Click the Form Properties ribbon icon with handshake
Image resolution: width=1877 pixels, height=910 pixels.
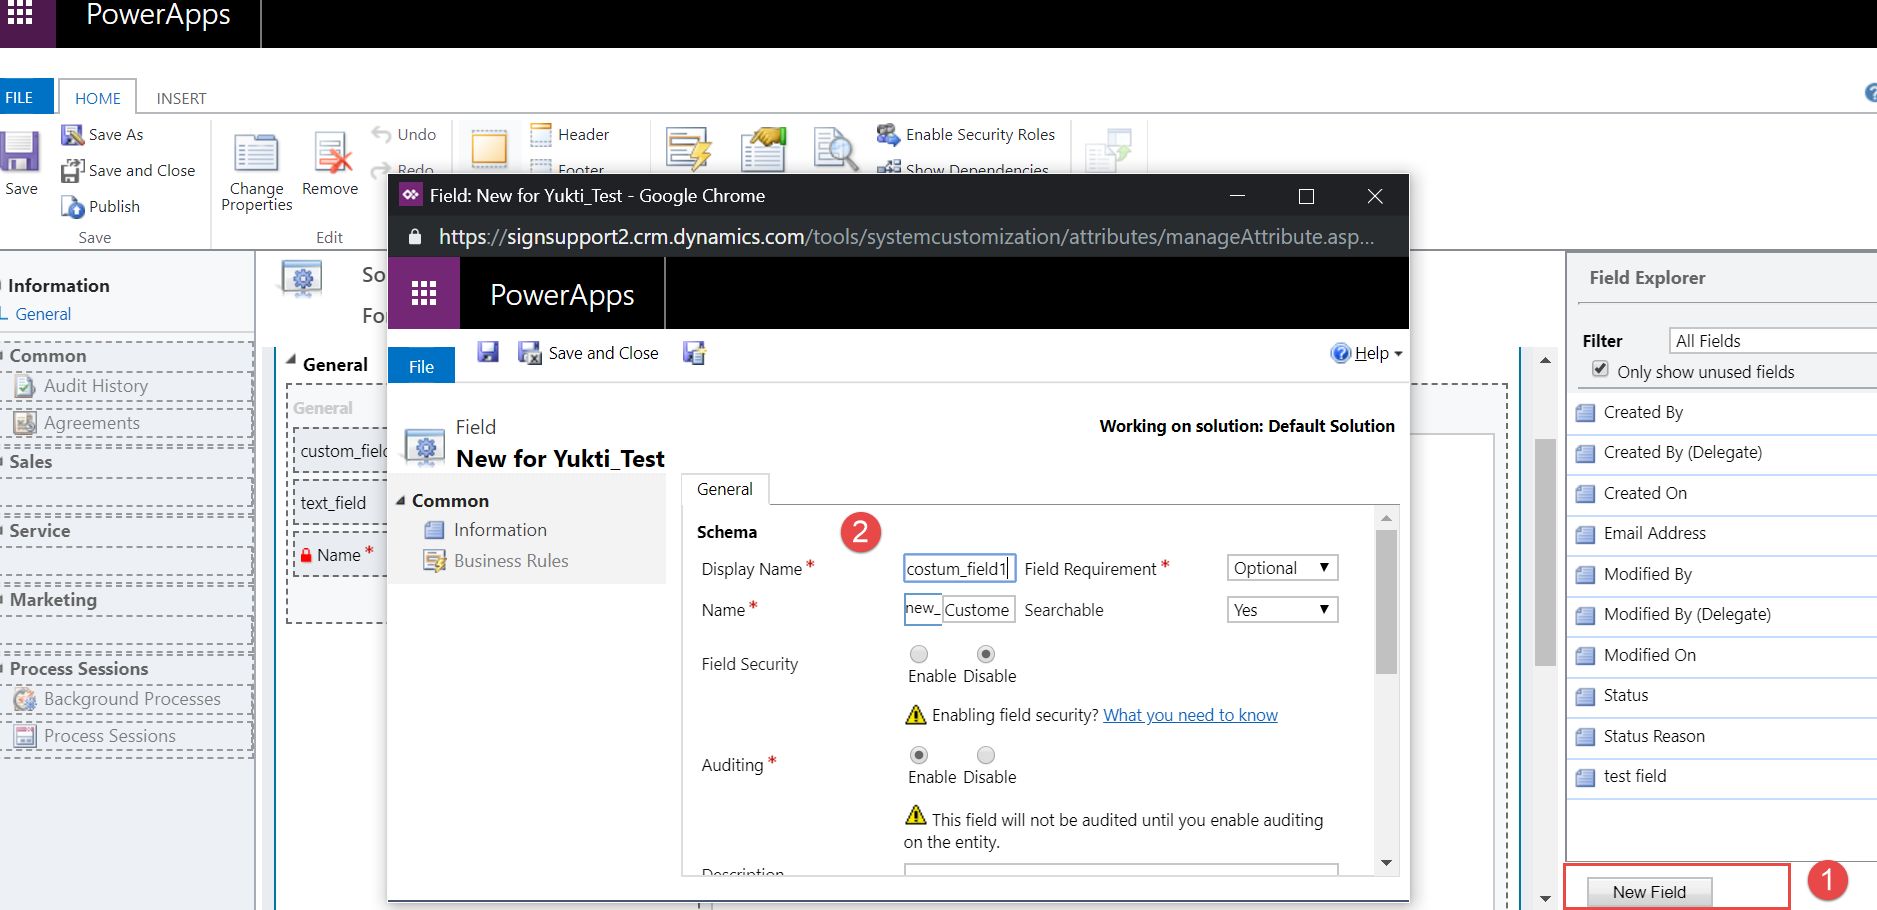(x=763, y=149)
